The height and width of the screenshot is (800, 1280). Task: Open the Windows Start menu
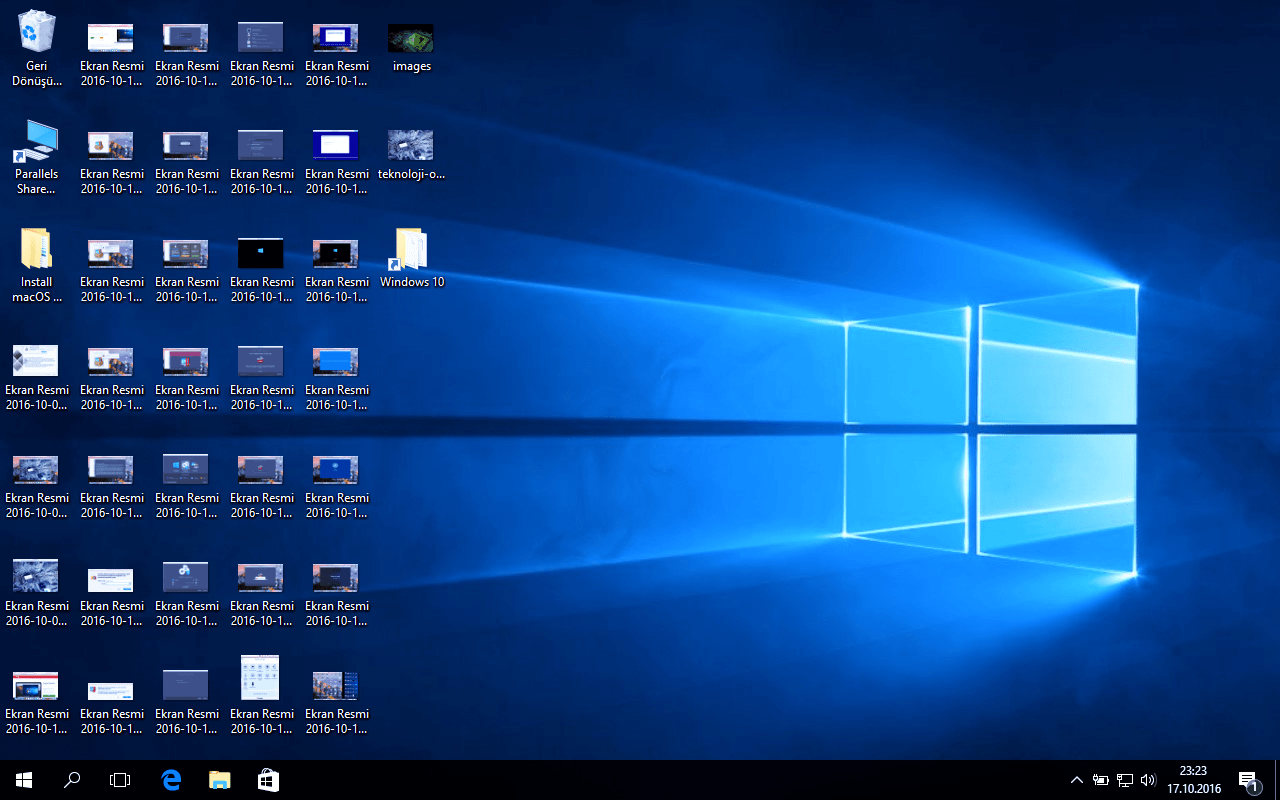[24, 780]
